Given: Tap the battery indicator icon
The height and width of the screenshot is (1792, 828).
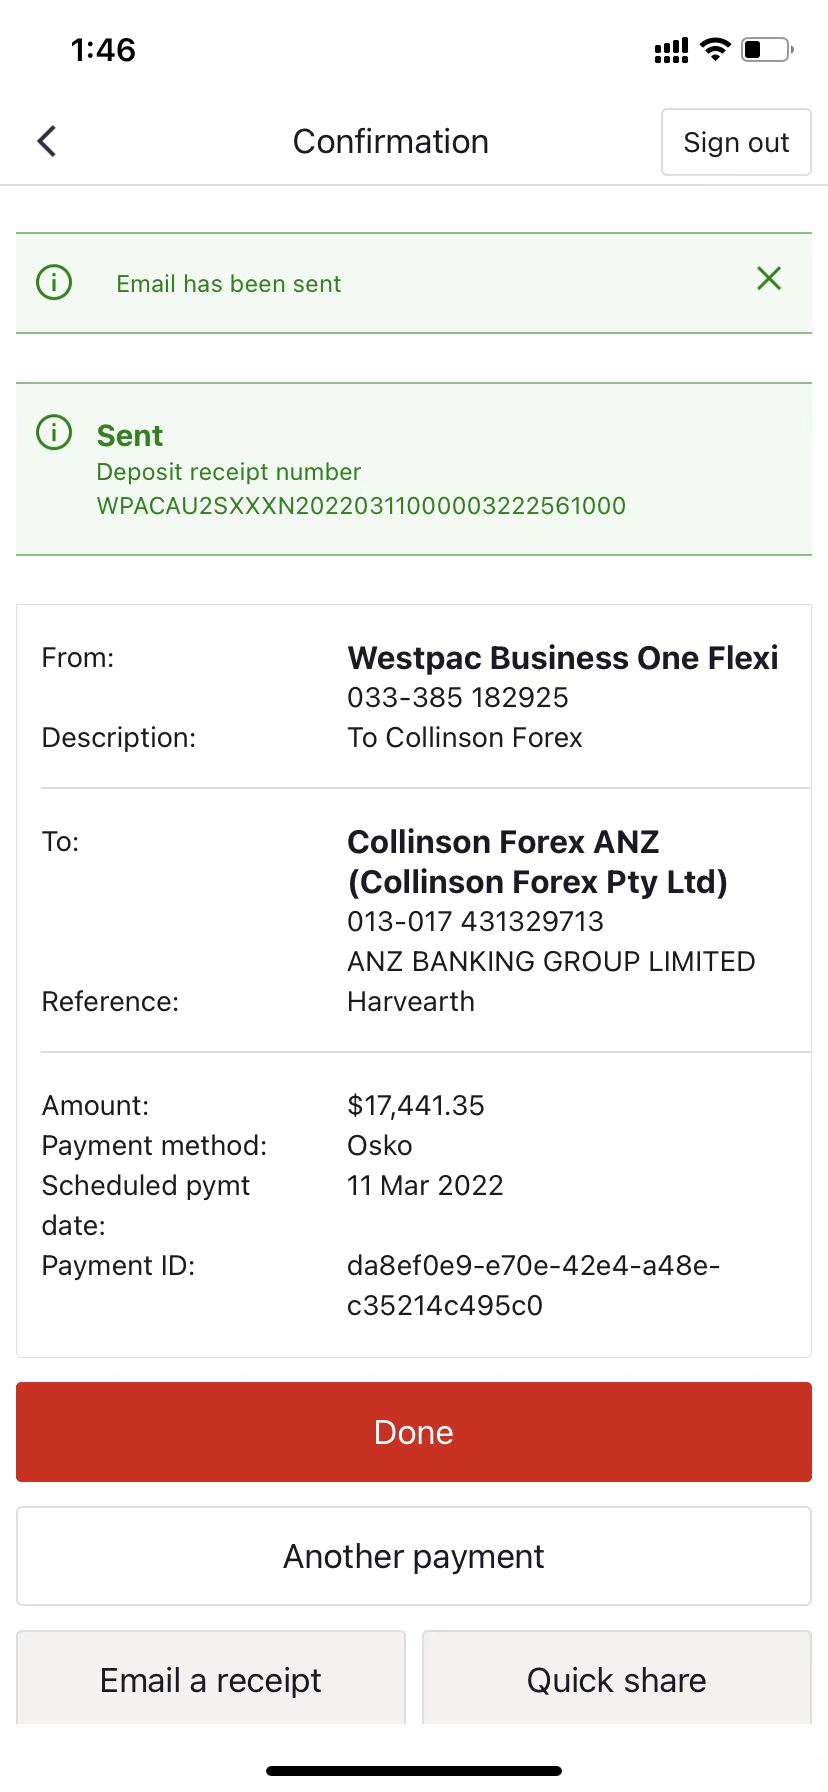Looking at the screenshot, I should click(x=767, y=49).
